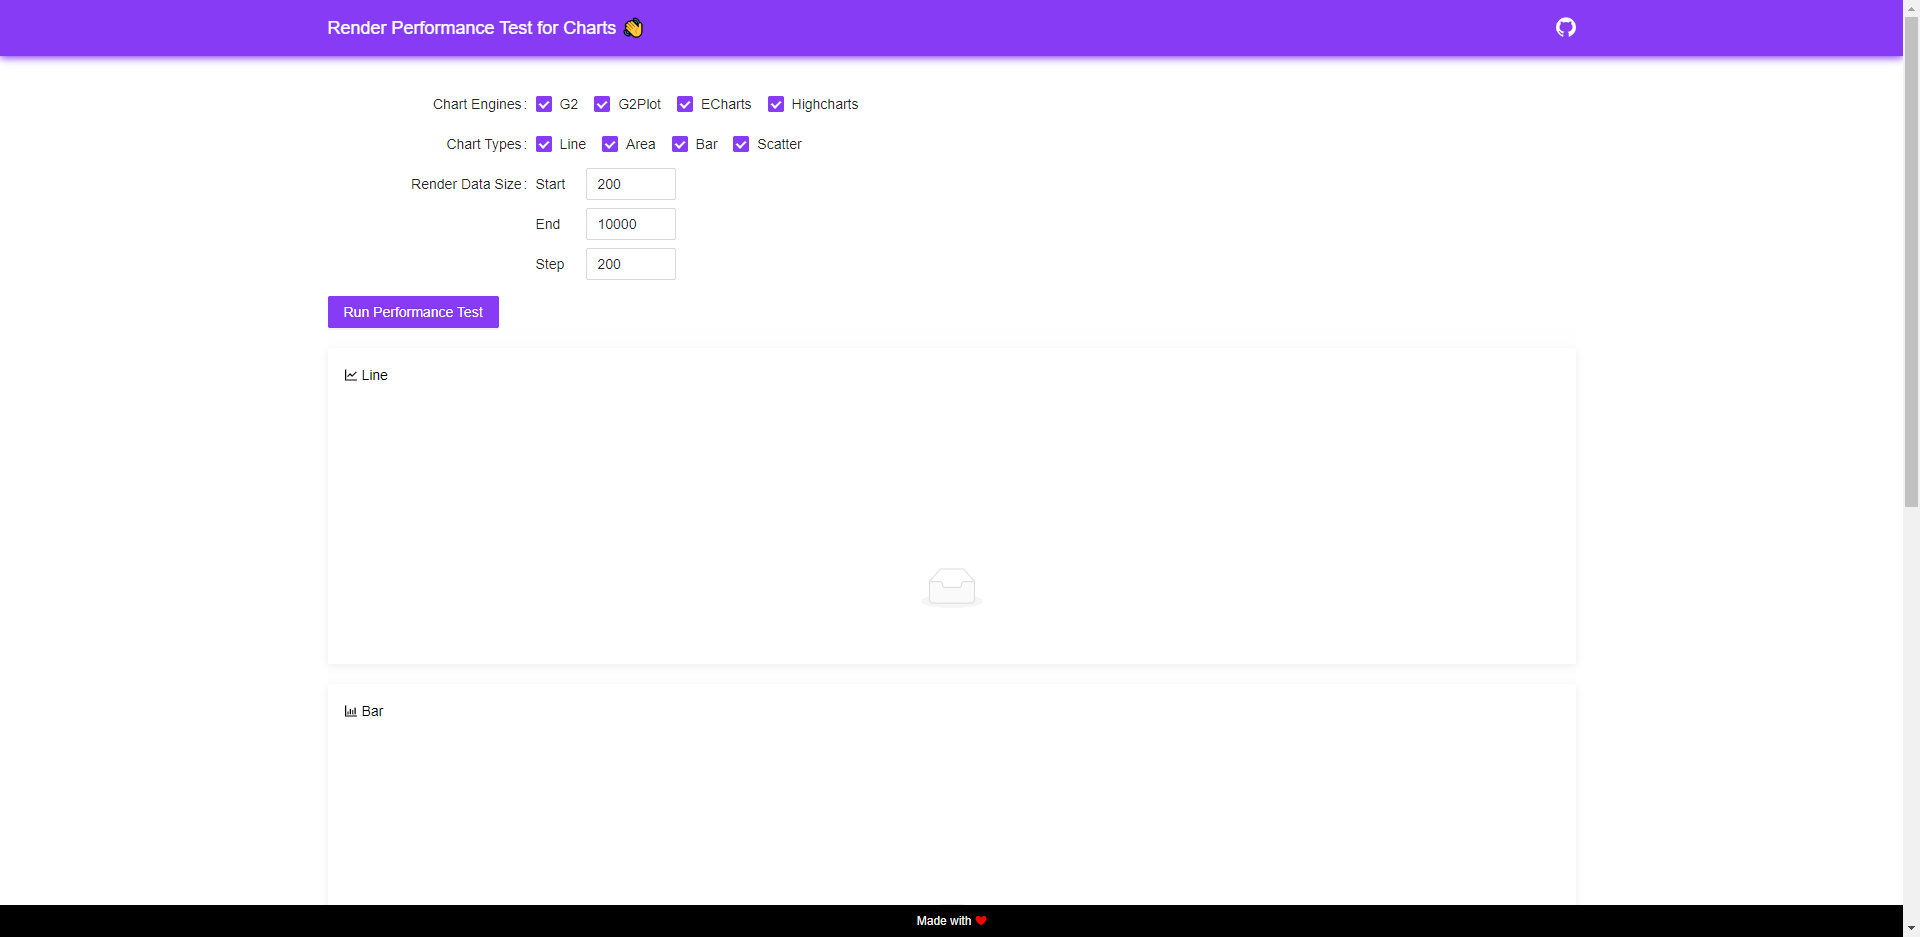Toggle the Highcharts engine checkbox
Image resolution: width=1920 pixels, height=937 pixels.
pyautogui.click(x=776, y=104)
